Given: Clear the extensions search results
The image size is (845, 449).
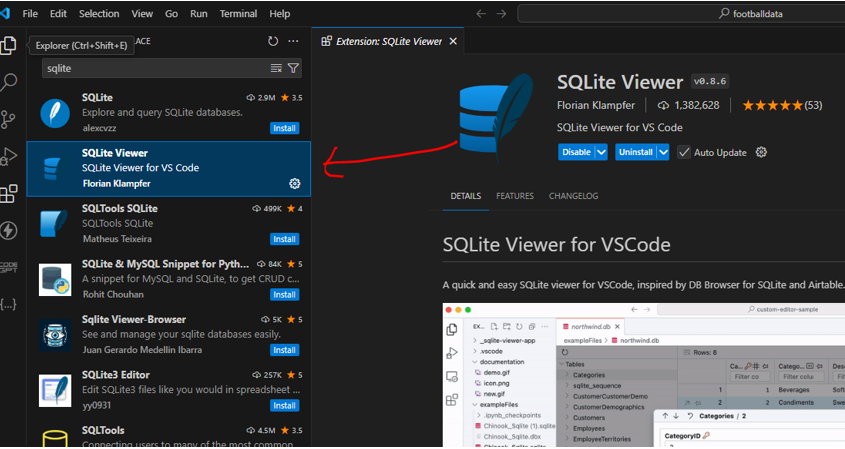Looking at the screenshot, I should 276,68.
